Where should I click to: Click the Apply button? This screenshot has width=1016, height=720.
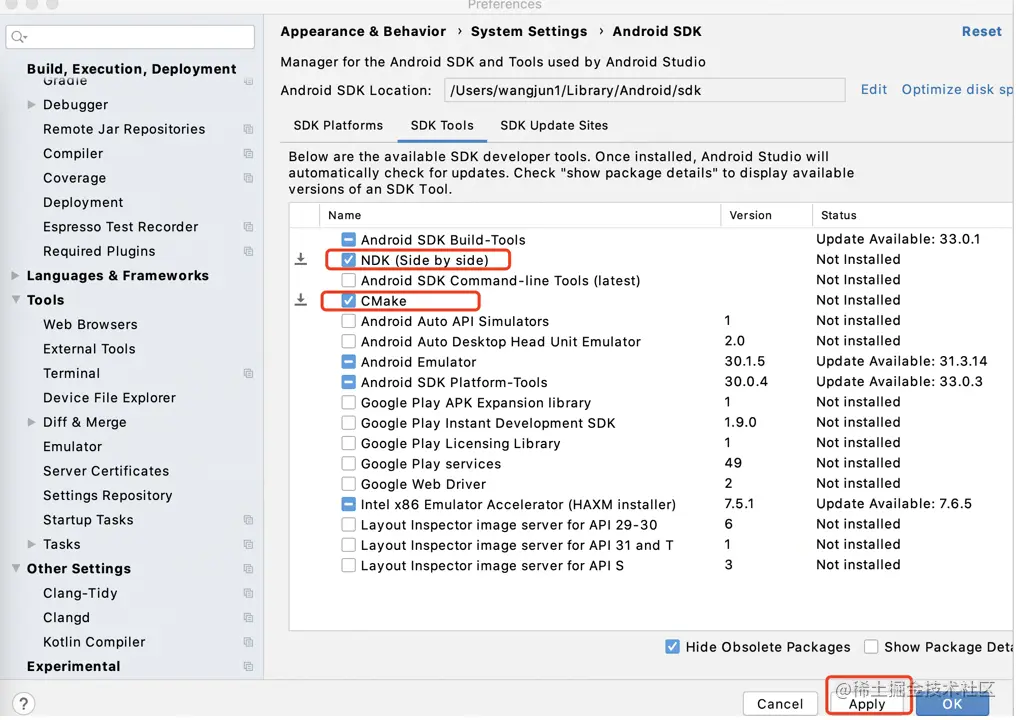(867, 703)
